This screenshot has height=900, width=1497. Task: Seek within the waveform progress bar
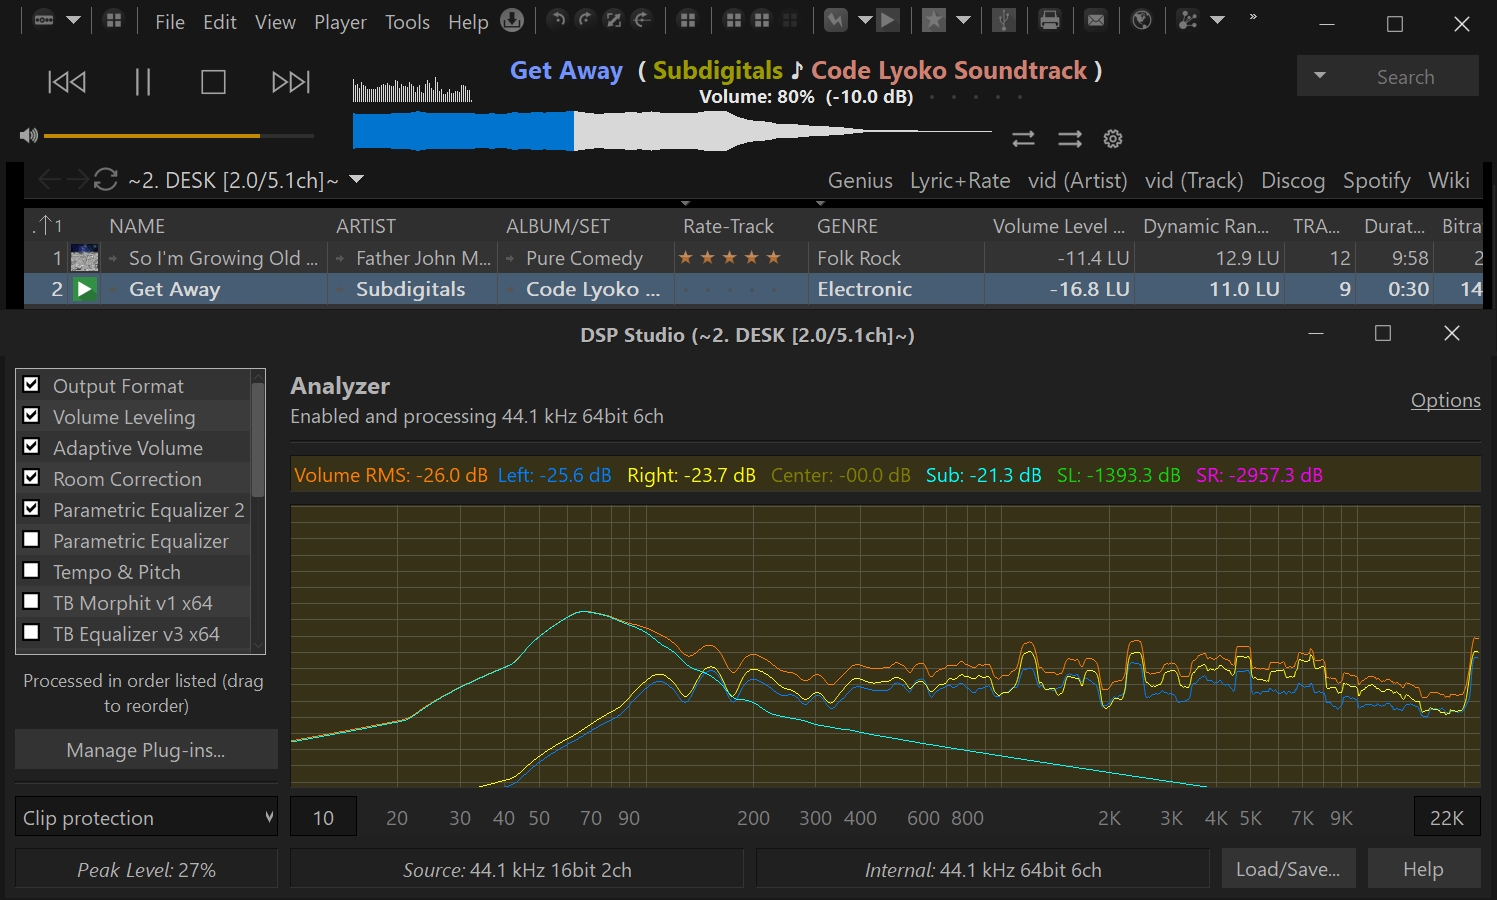pyautogui.click(x=672, y=131)
